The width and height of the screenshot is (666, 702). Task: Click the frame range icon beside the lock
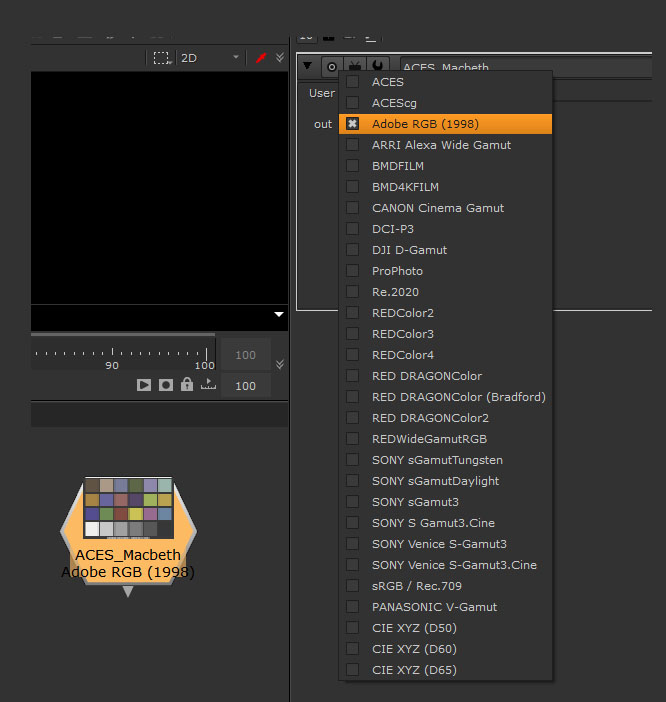pyautogui.click(x=208, y=385)
